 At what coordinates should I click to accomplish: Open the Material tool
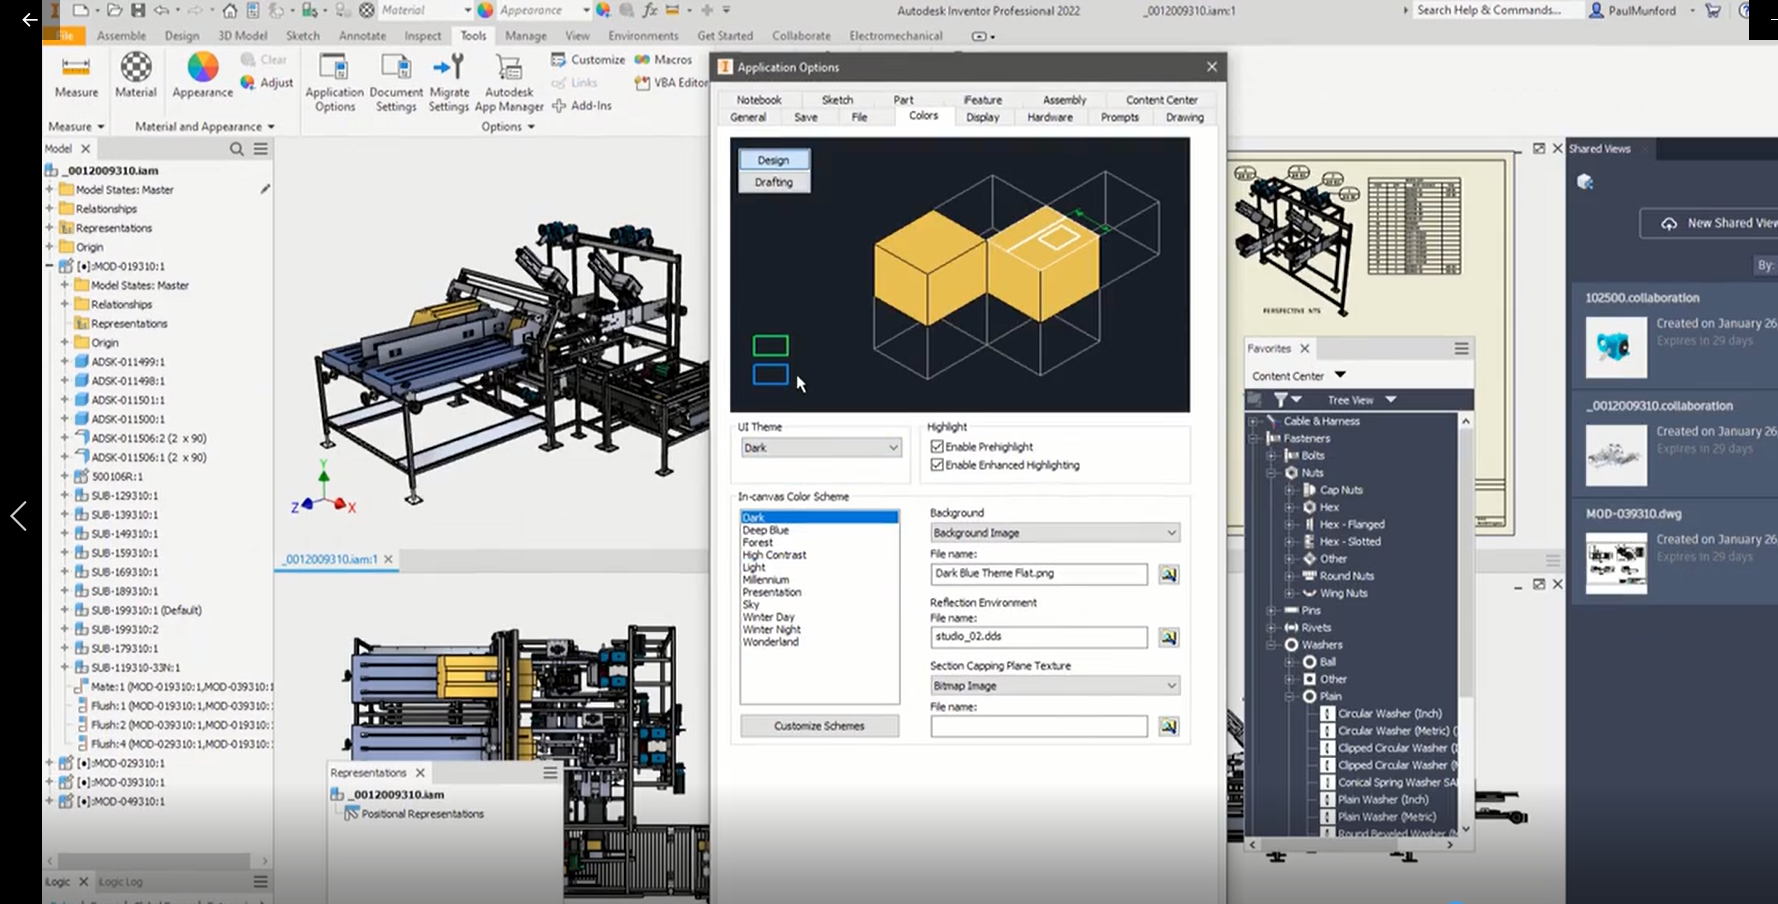pos(136,76)
